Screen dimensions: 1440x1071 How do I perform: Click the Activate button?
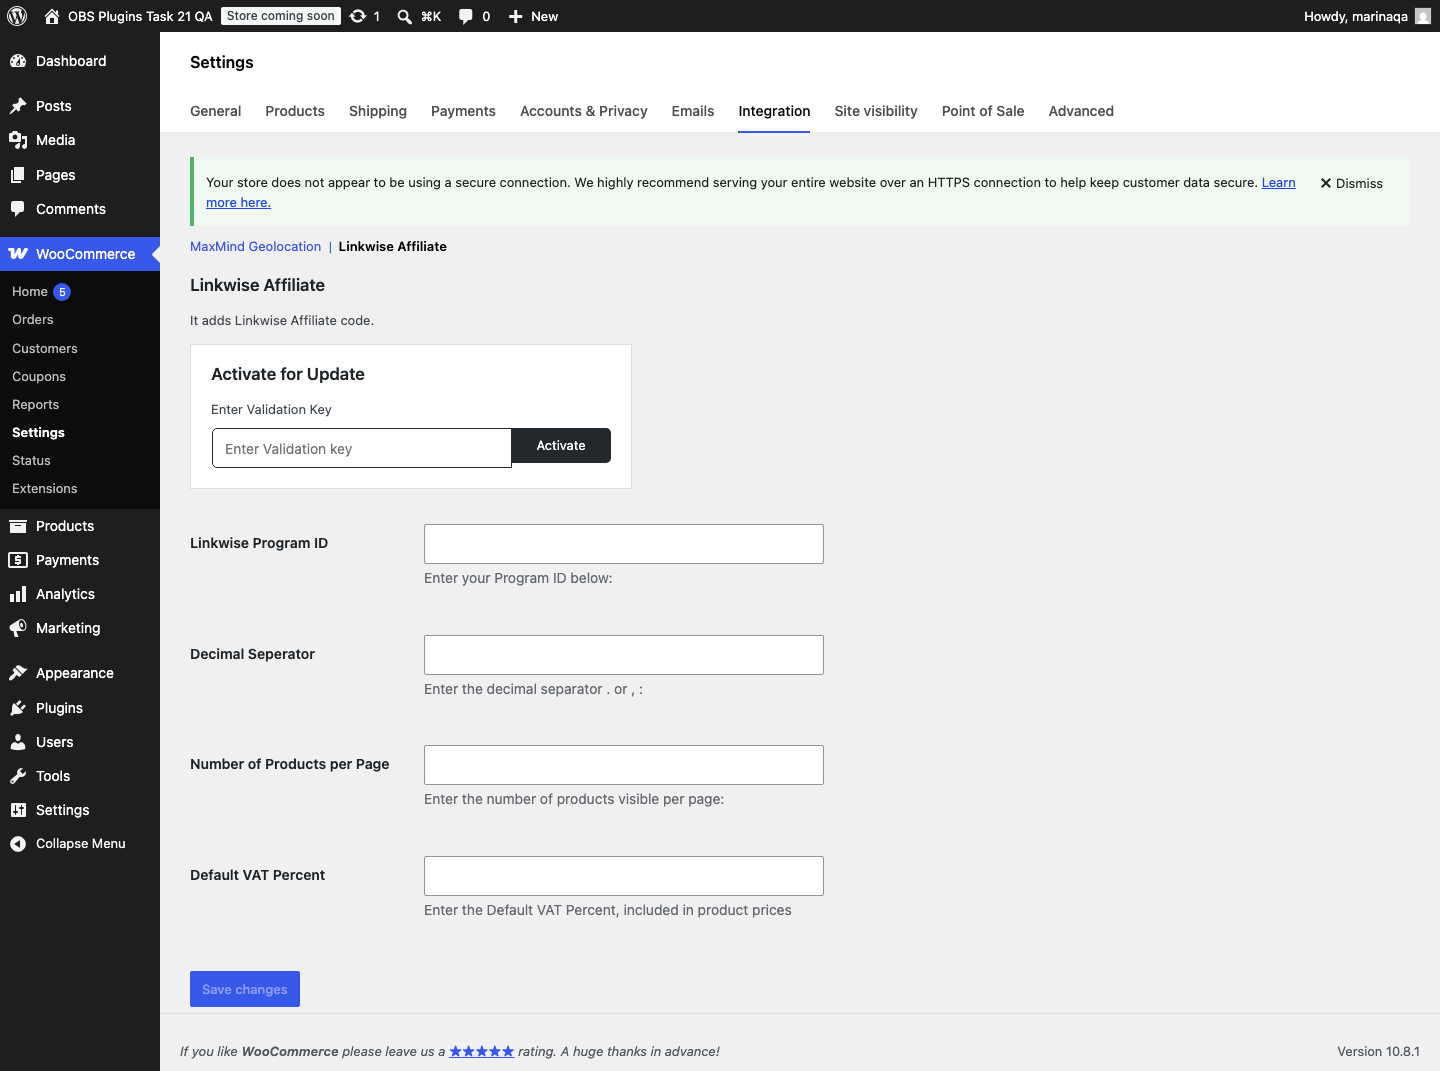point(561,446)
